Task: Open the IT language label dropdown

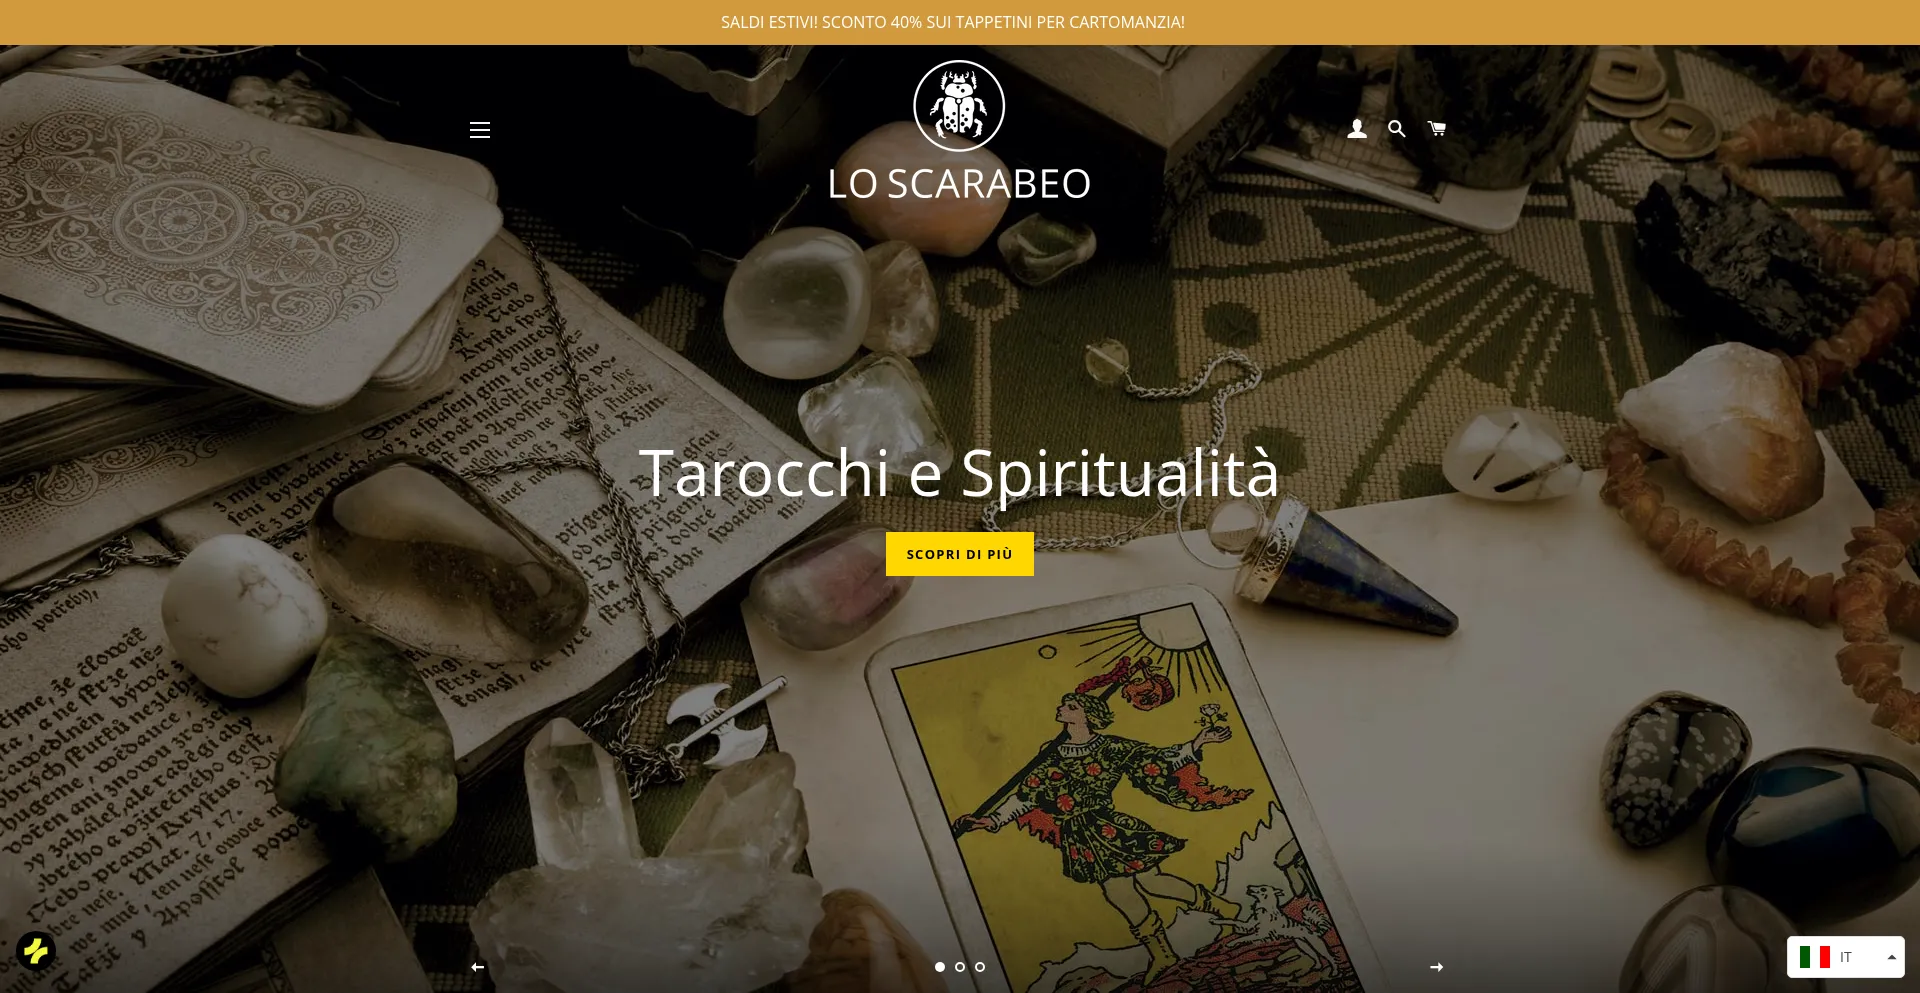Action: coord(1846,957)
